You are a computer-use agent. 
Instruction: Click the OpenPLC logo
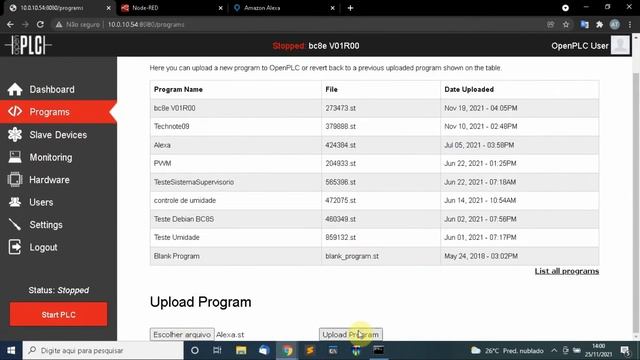(x=28, y=45)
